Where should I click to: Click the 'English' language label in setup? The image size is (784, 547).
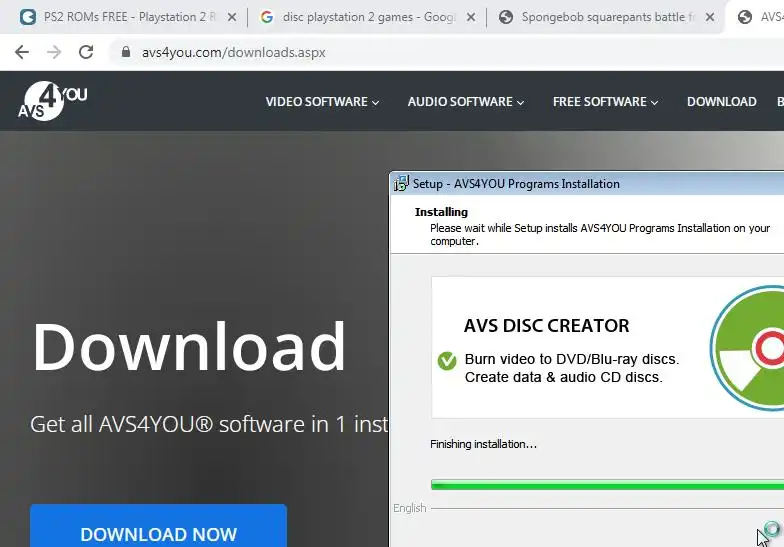click(x=410, y=508)
